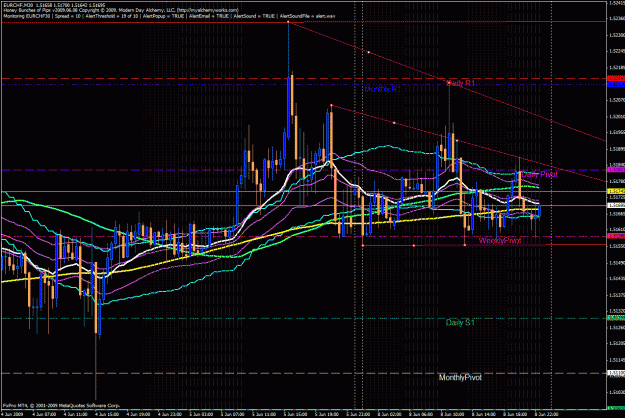
Task: Click the 'AlertSound = TRUE' status text
Action: click(254, 16)
